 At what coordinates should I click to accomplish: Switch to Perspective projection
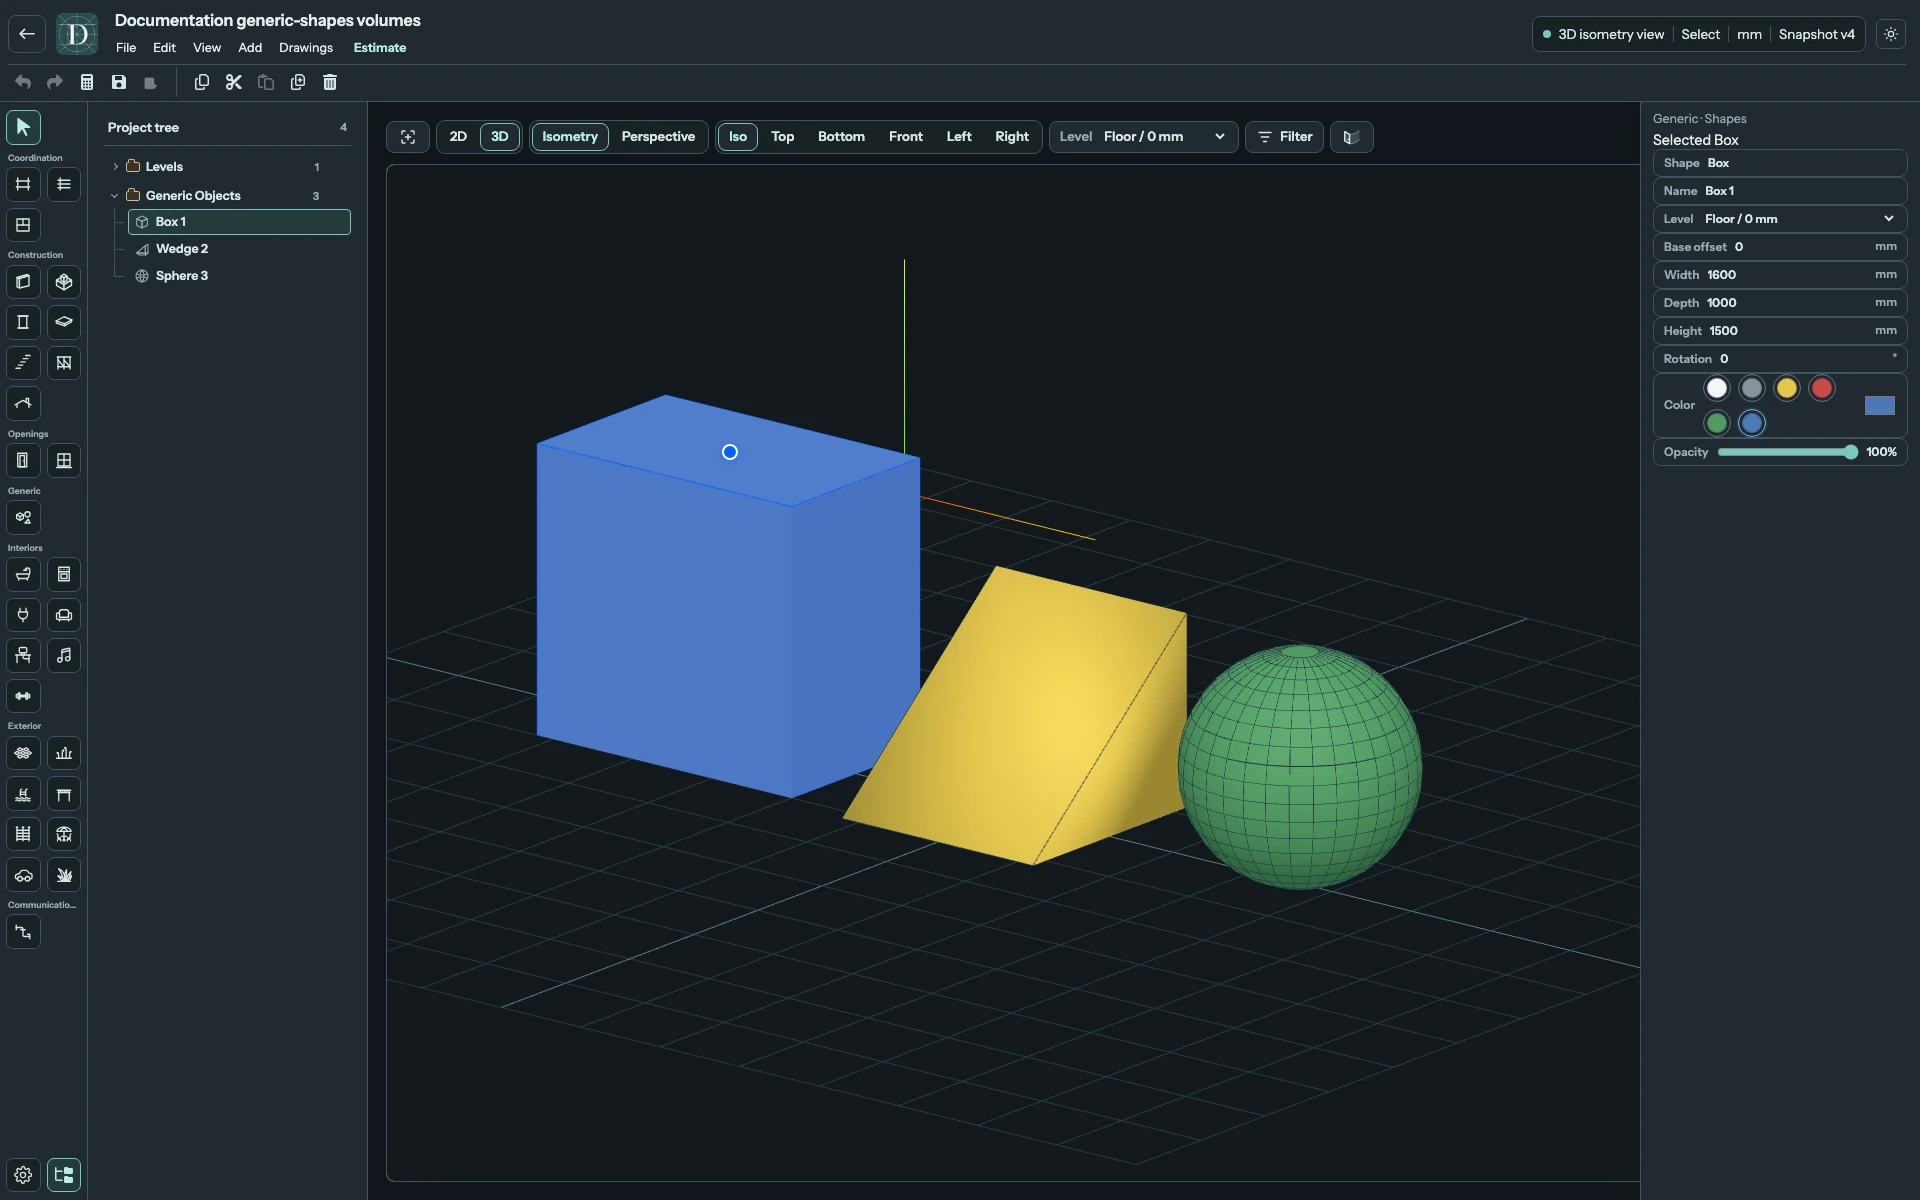pos(658,137)
